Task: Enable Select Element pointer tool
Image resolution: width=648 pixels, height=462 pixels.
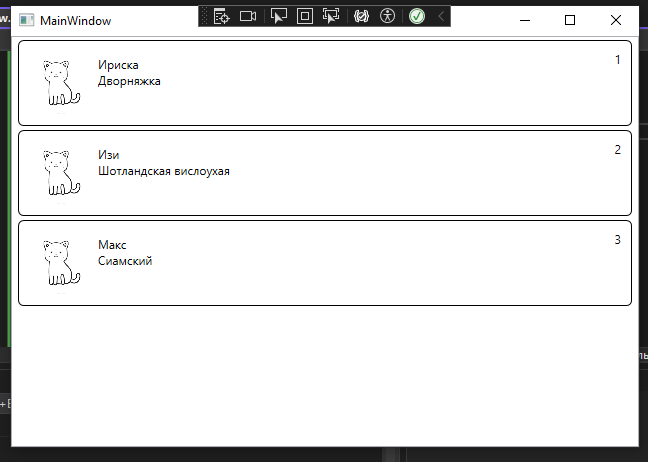Action: 279,16
